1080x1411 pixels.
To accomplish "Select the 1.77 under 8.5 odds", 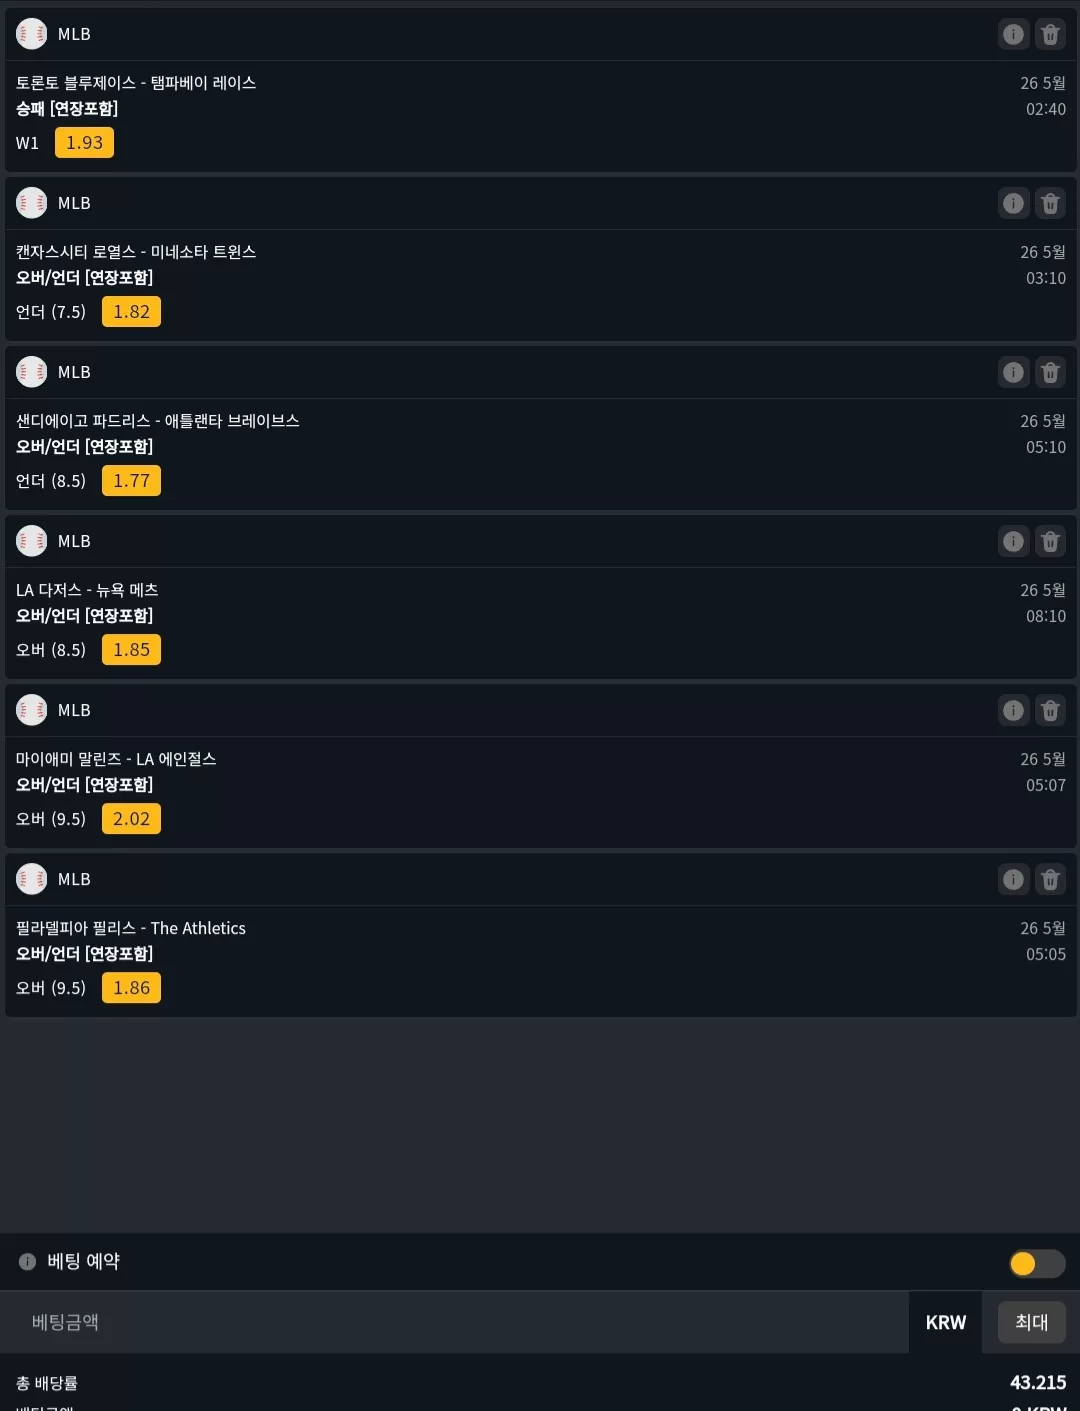I will (x=131, y=481).
